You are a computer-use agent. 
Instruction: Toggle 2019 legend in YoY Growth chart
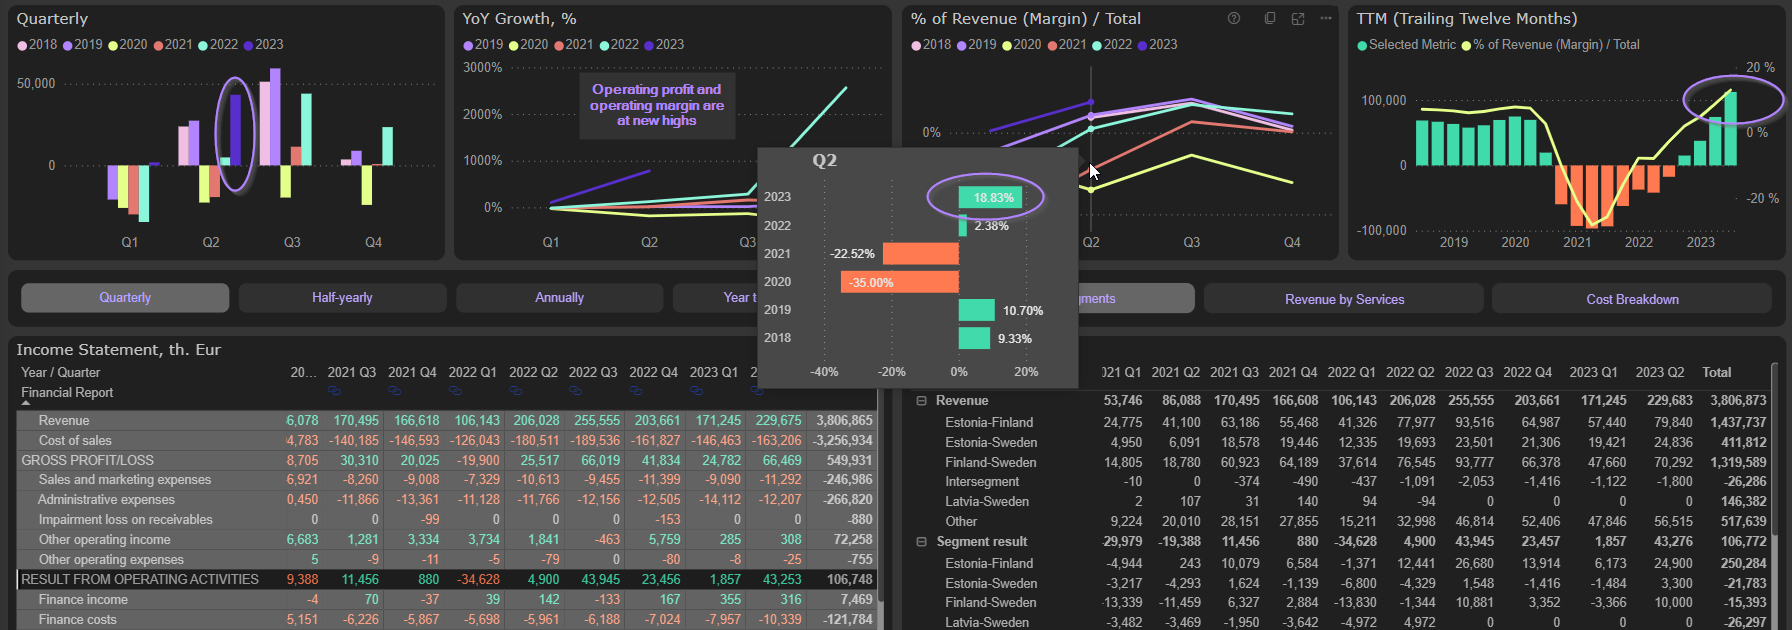pyautogui.click(x=483, y=45)
